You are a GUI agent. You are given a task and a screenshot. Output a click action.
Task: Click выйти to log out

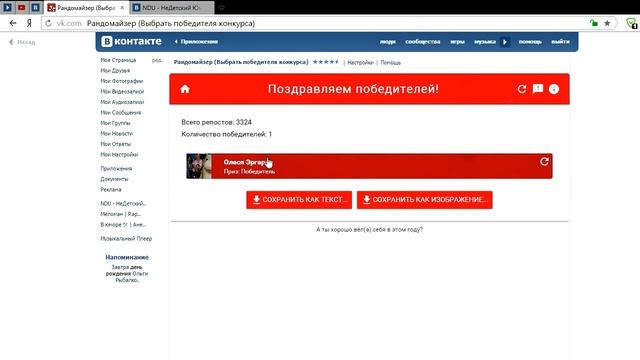tap(560, 42)
